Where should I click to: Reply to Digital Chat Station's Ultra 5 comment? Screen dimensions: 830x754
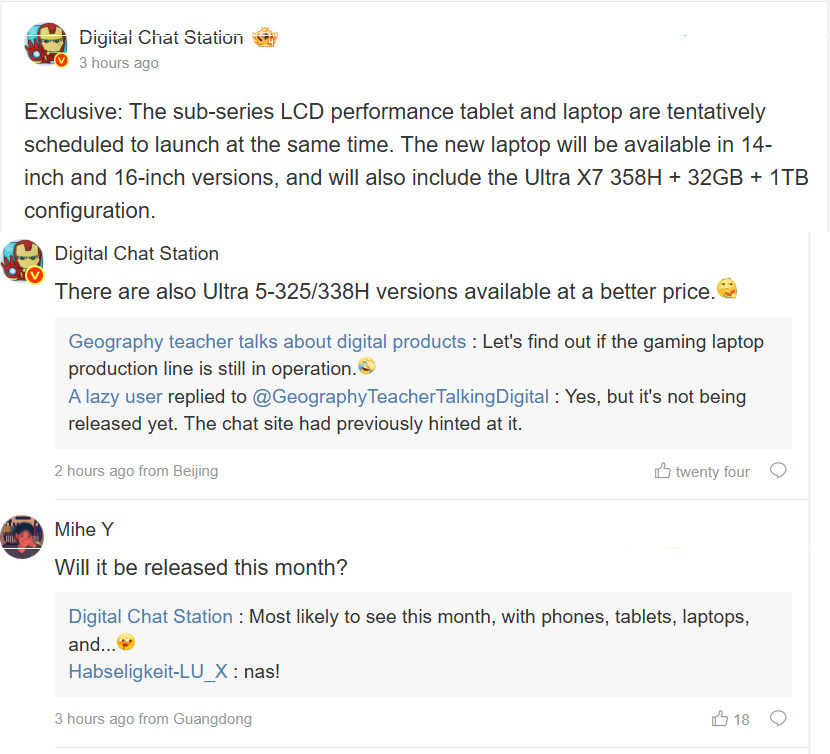777,471
